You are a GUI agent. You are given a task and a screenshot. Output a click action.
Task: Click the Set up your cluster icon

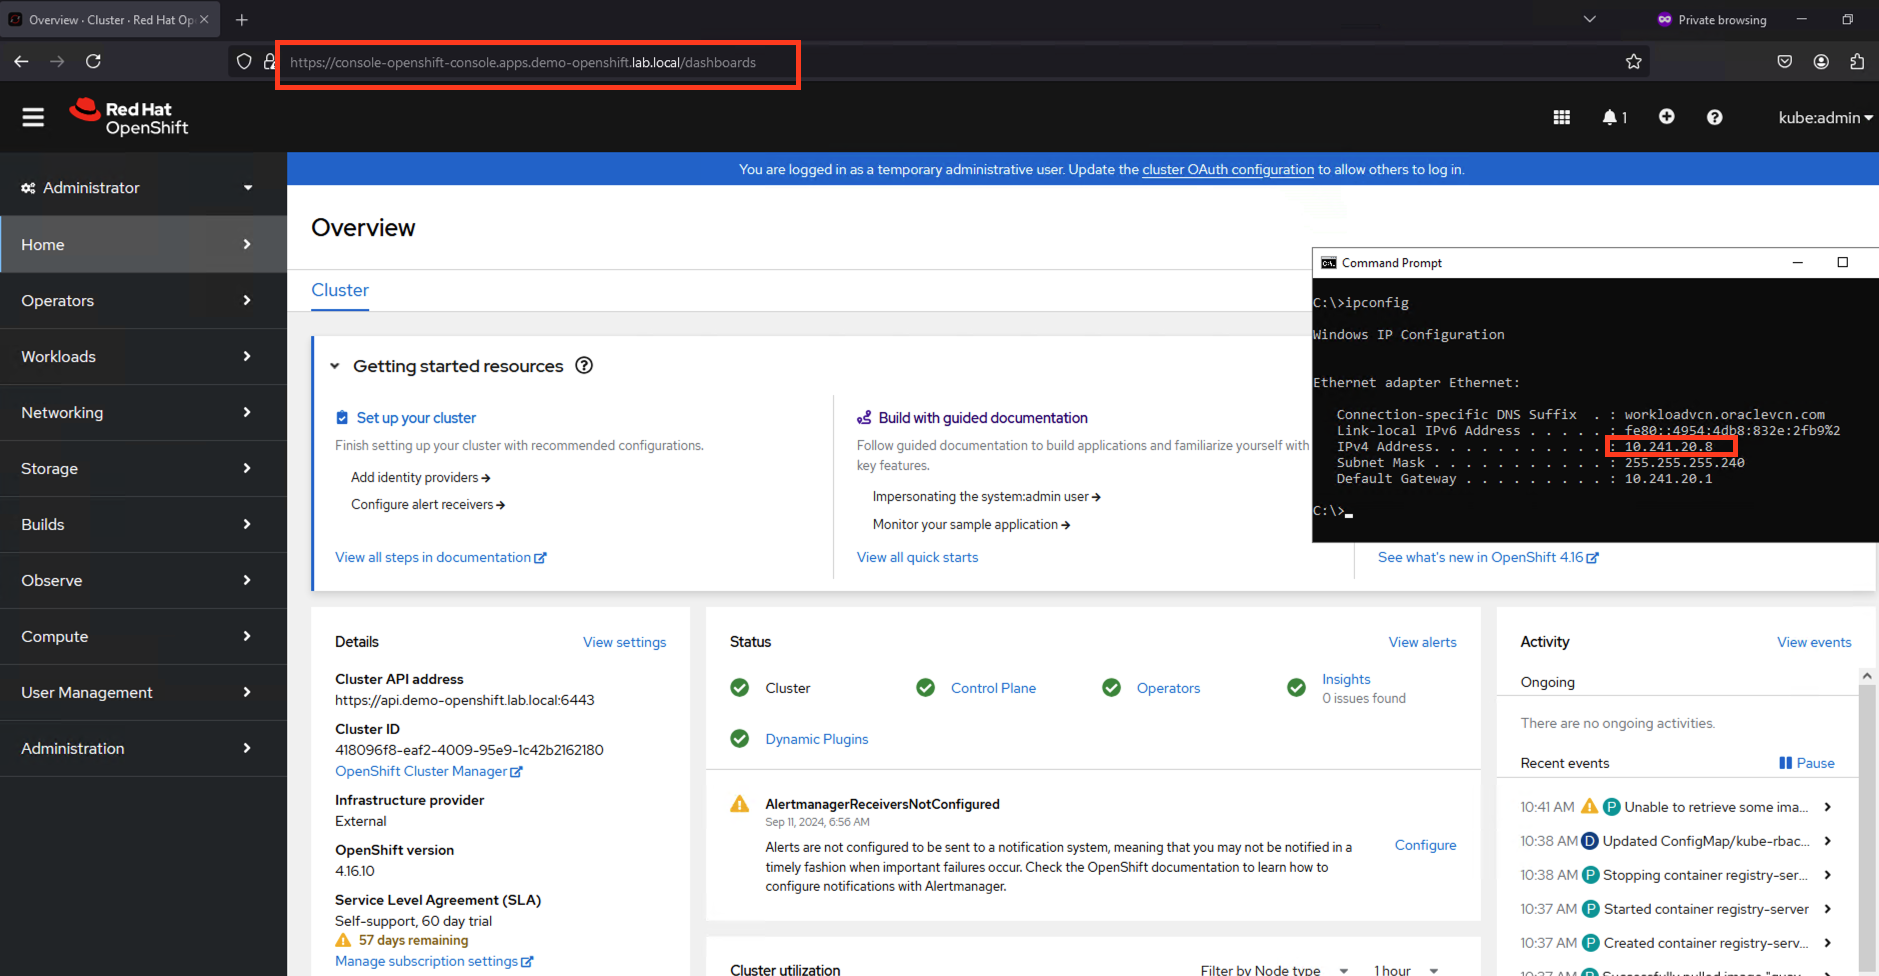click(x=342, y=418)
